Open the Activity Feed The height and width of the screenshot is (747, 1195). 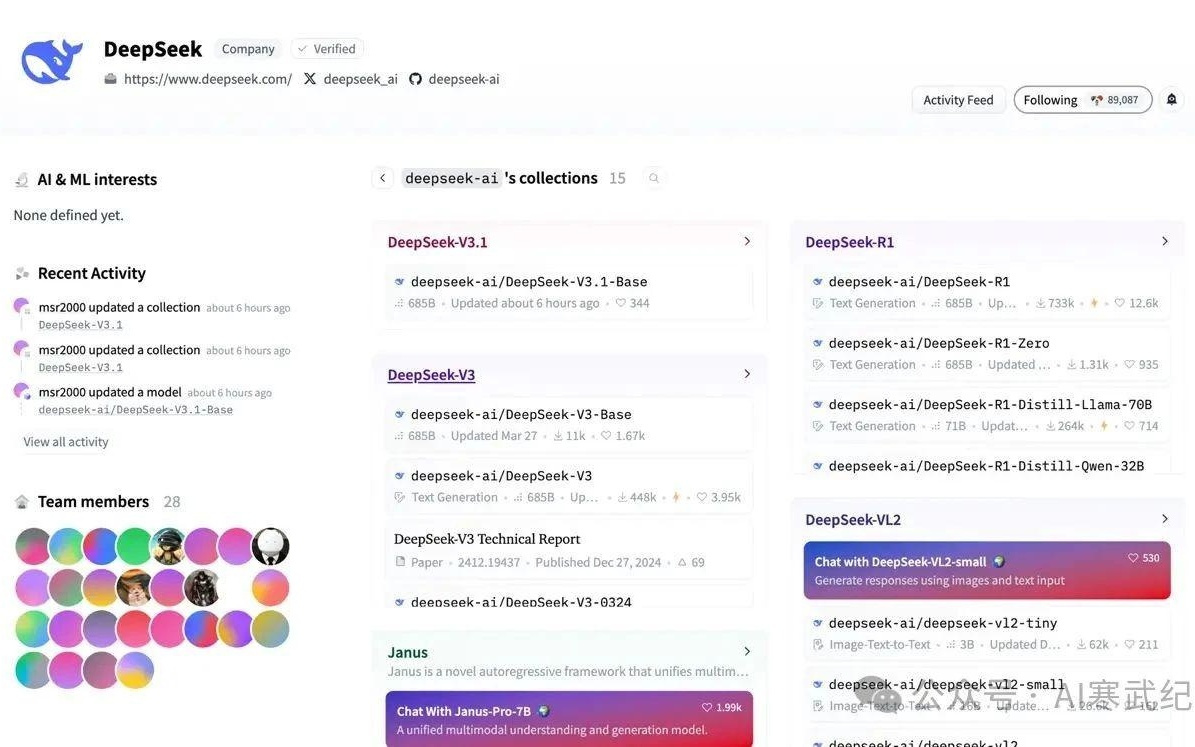pyautogui.click(x=958, y=100)
